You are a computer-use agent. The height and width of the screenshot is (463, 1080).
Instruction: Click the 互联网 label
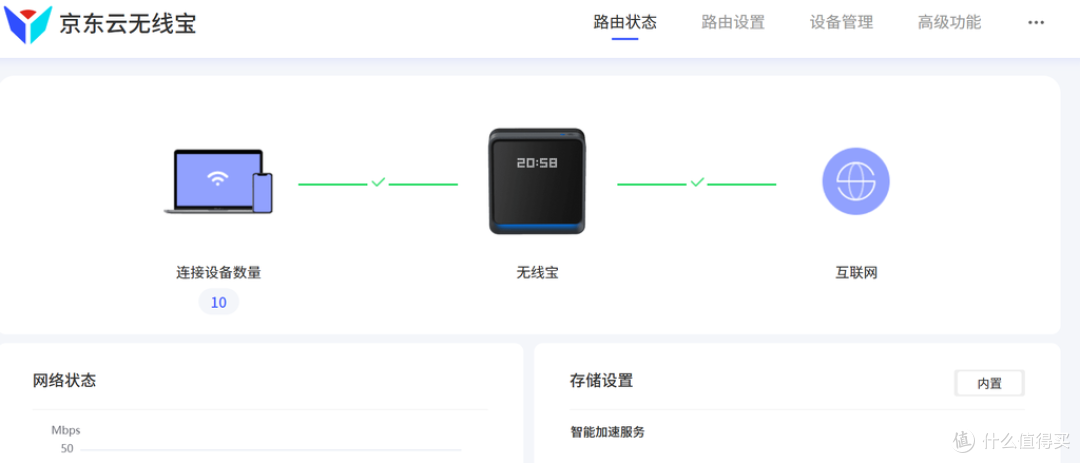click(856, 273)
